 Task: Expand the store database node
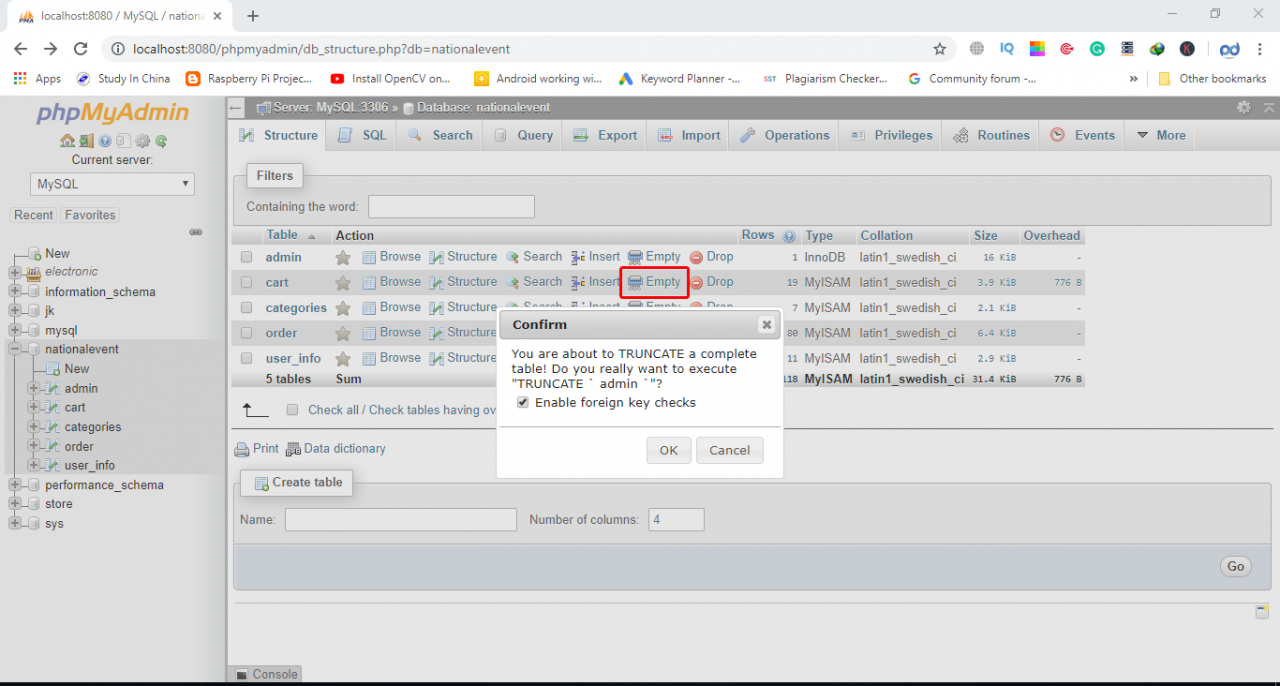[15, 504]
